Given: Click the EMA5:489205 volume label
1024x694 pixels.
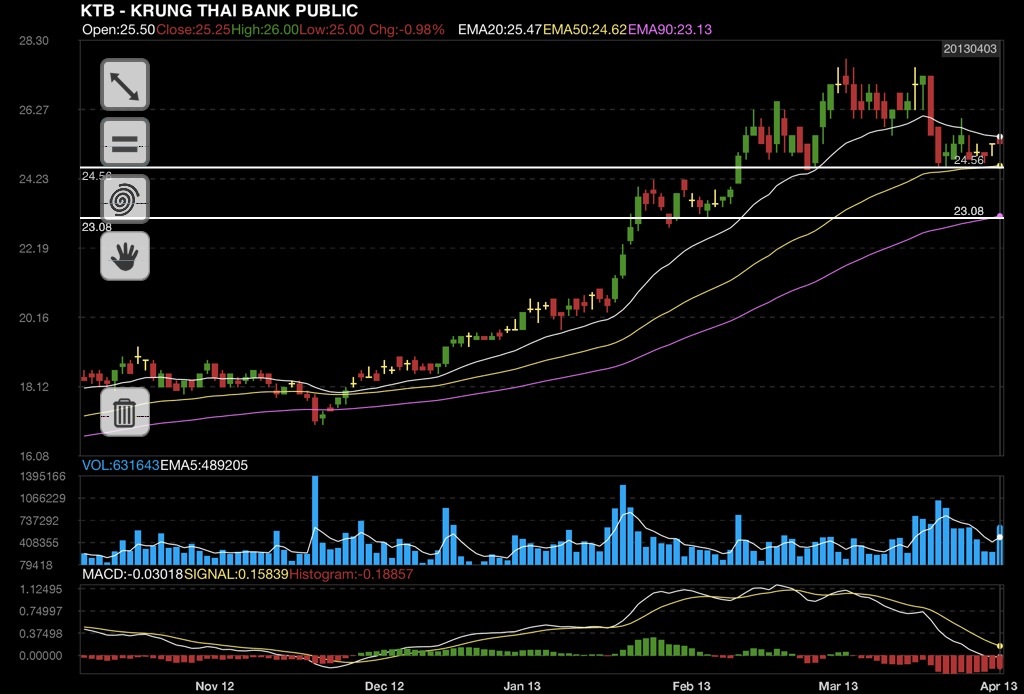Looking at the screenshot, I should click(204, 465).
